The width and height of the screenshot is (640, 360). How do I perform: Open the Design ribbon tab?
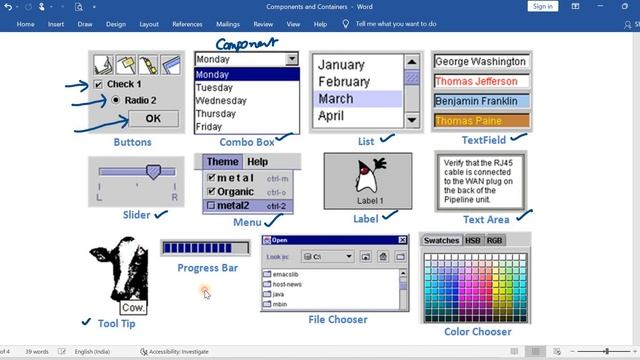click(116, 24)
